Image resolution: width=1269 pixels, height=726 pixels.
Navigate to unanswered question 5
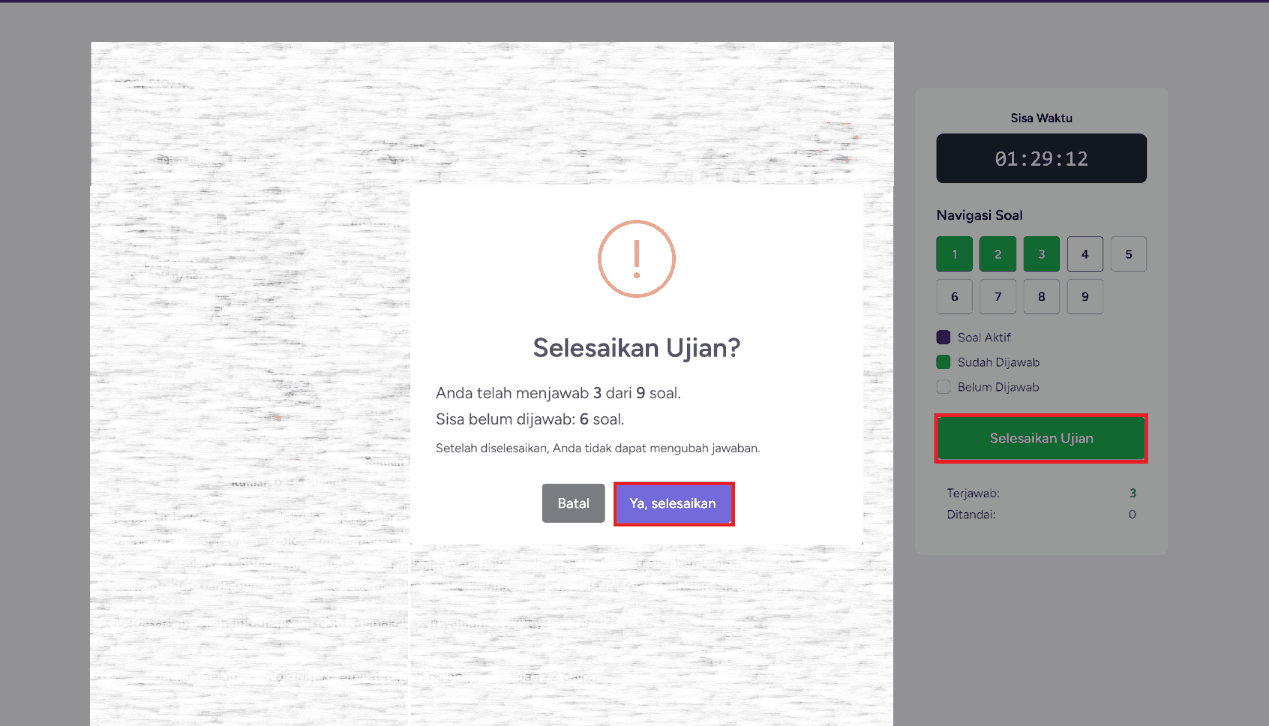(x=1128, y=254)
